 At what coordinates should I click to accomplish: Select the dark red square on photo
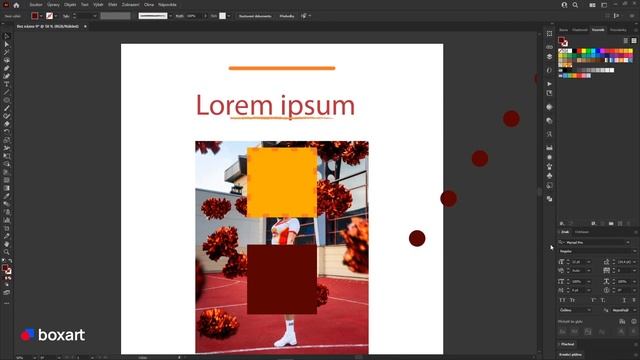pos(282,279)
